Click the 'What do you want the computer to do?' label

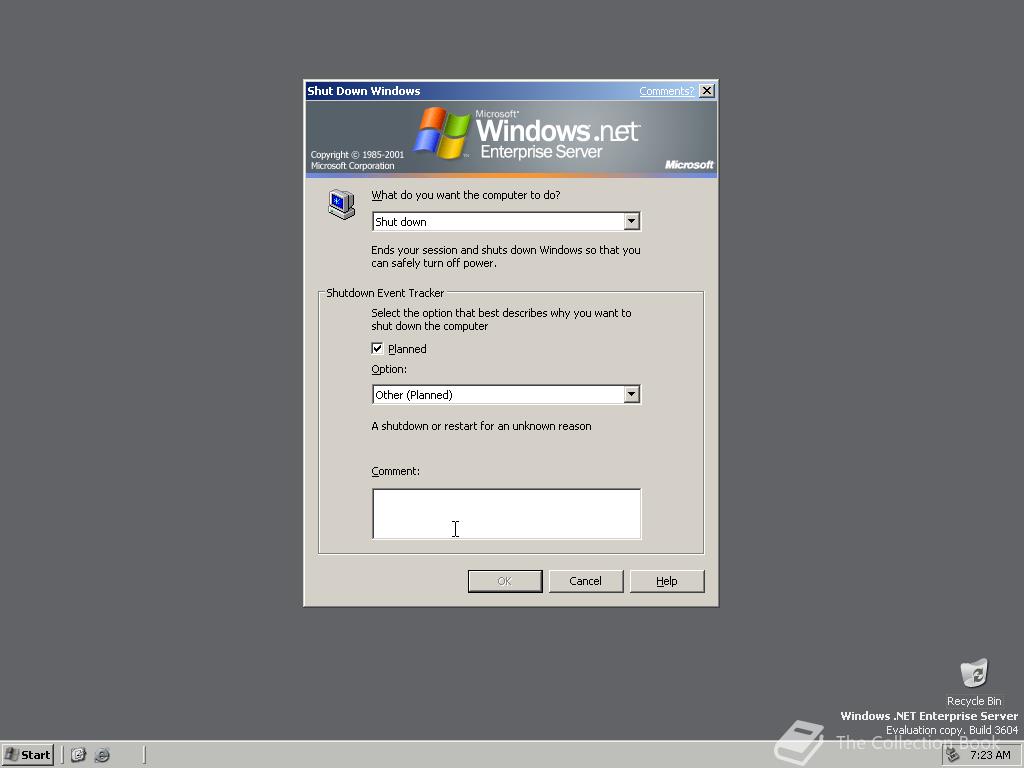(x=466, y=195)
